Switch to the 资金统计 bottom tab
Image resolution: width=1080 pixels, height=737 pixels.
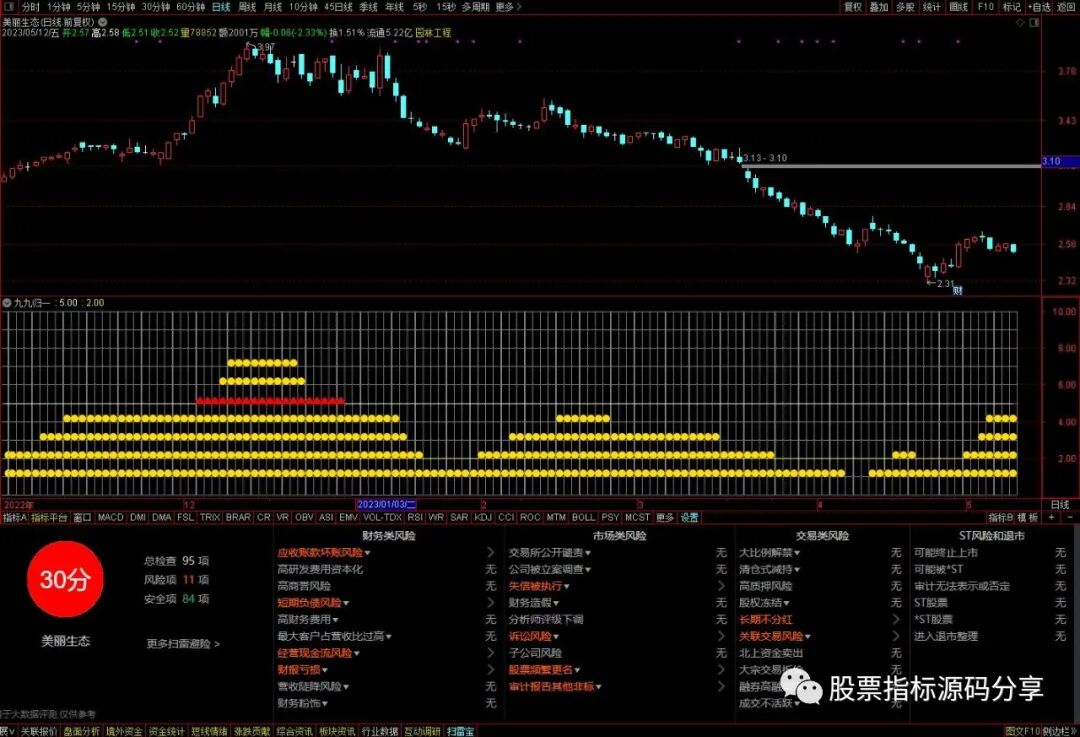click(x=167, y=731)
